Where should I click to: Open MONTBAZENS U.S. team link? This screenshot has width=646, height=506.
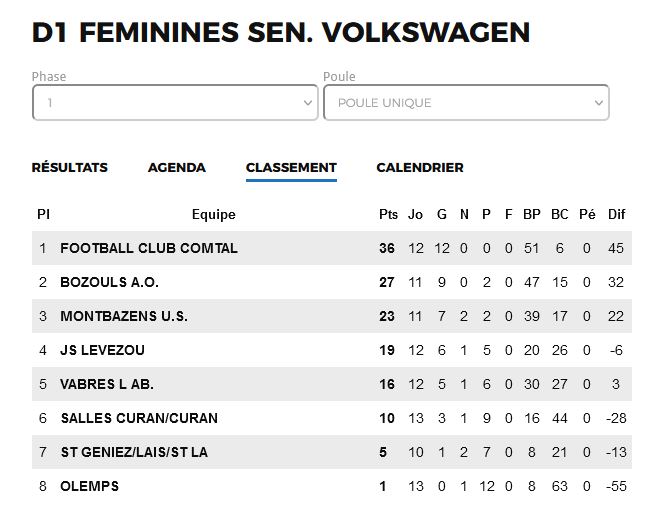(124, 316)
